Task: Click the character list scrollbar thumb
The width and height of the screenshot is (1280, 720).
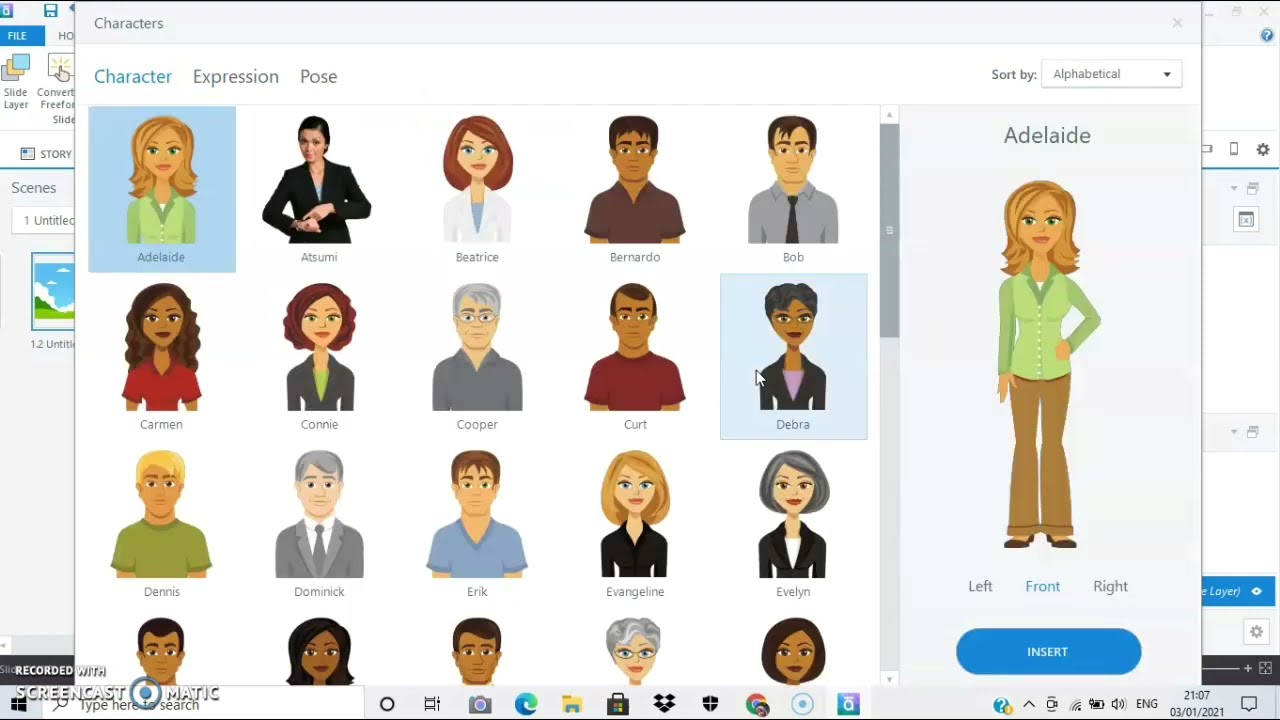Action: point(889,231)
